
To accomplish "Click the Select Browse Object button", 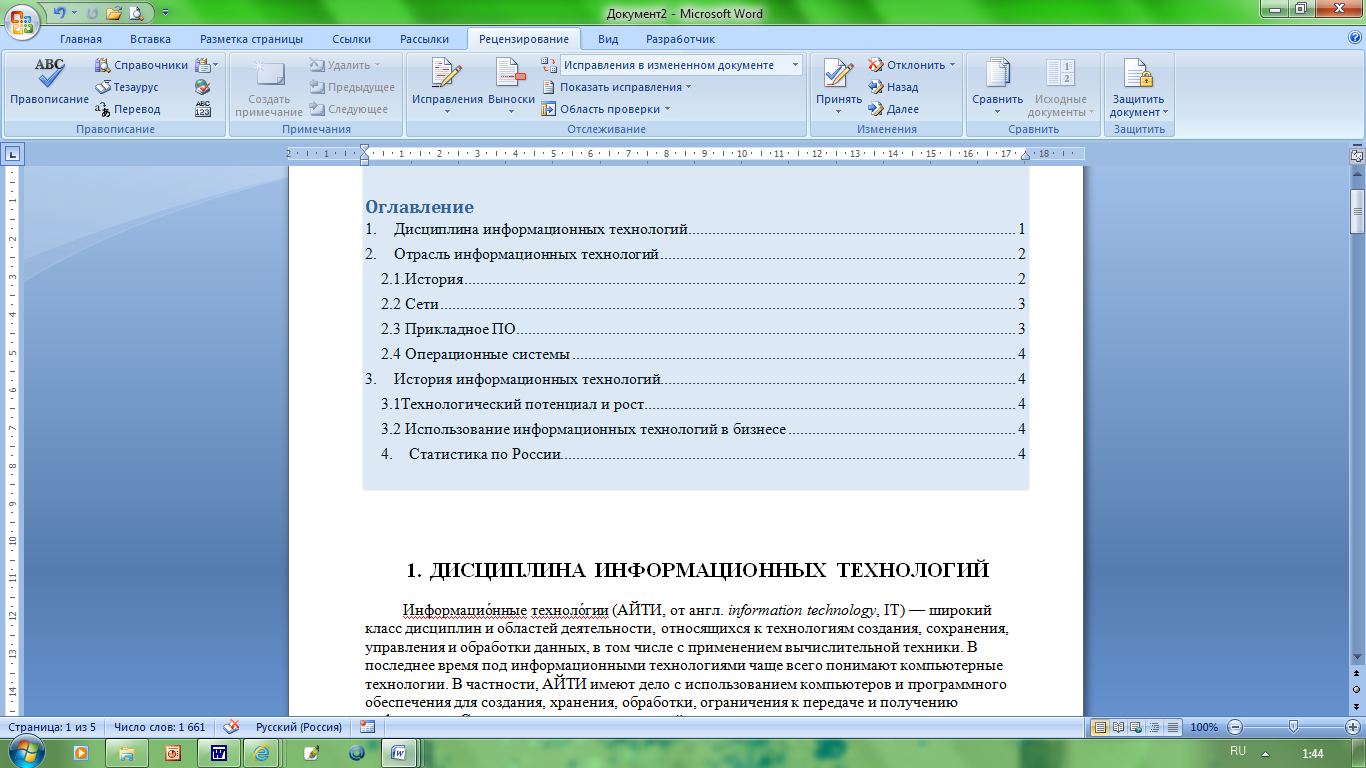I will point(1357,689).
